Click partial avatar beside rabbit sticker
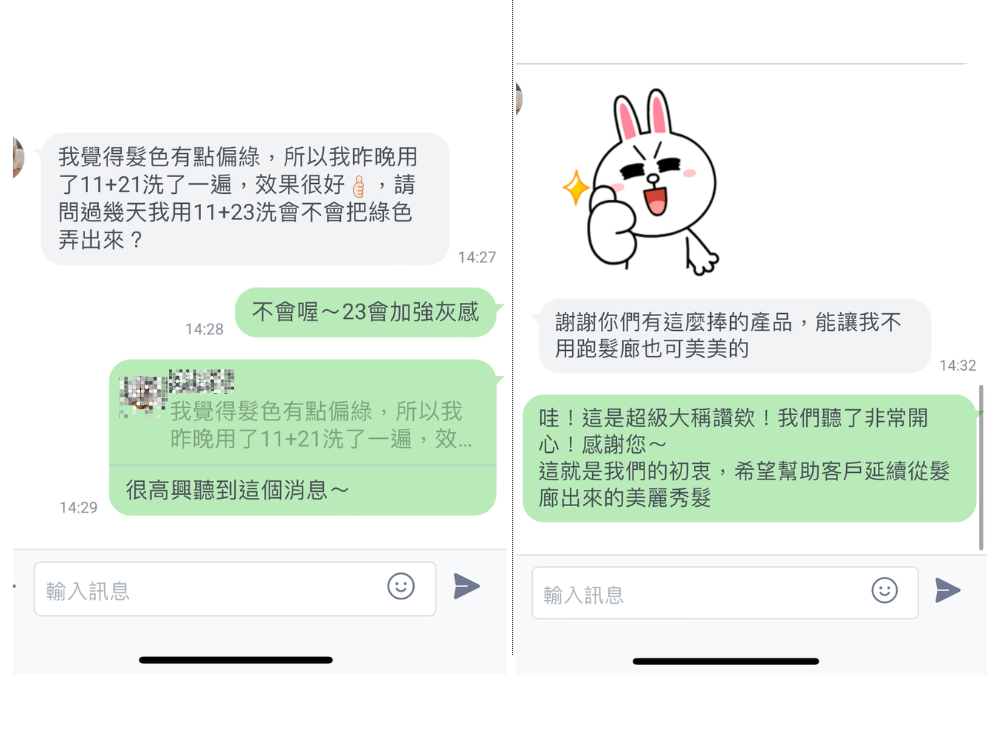 tap(519, 99)
